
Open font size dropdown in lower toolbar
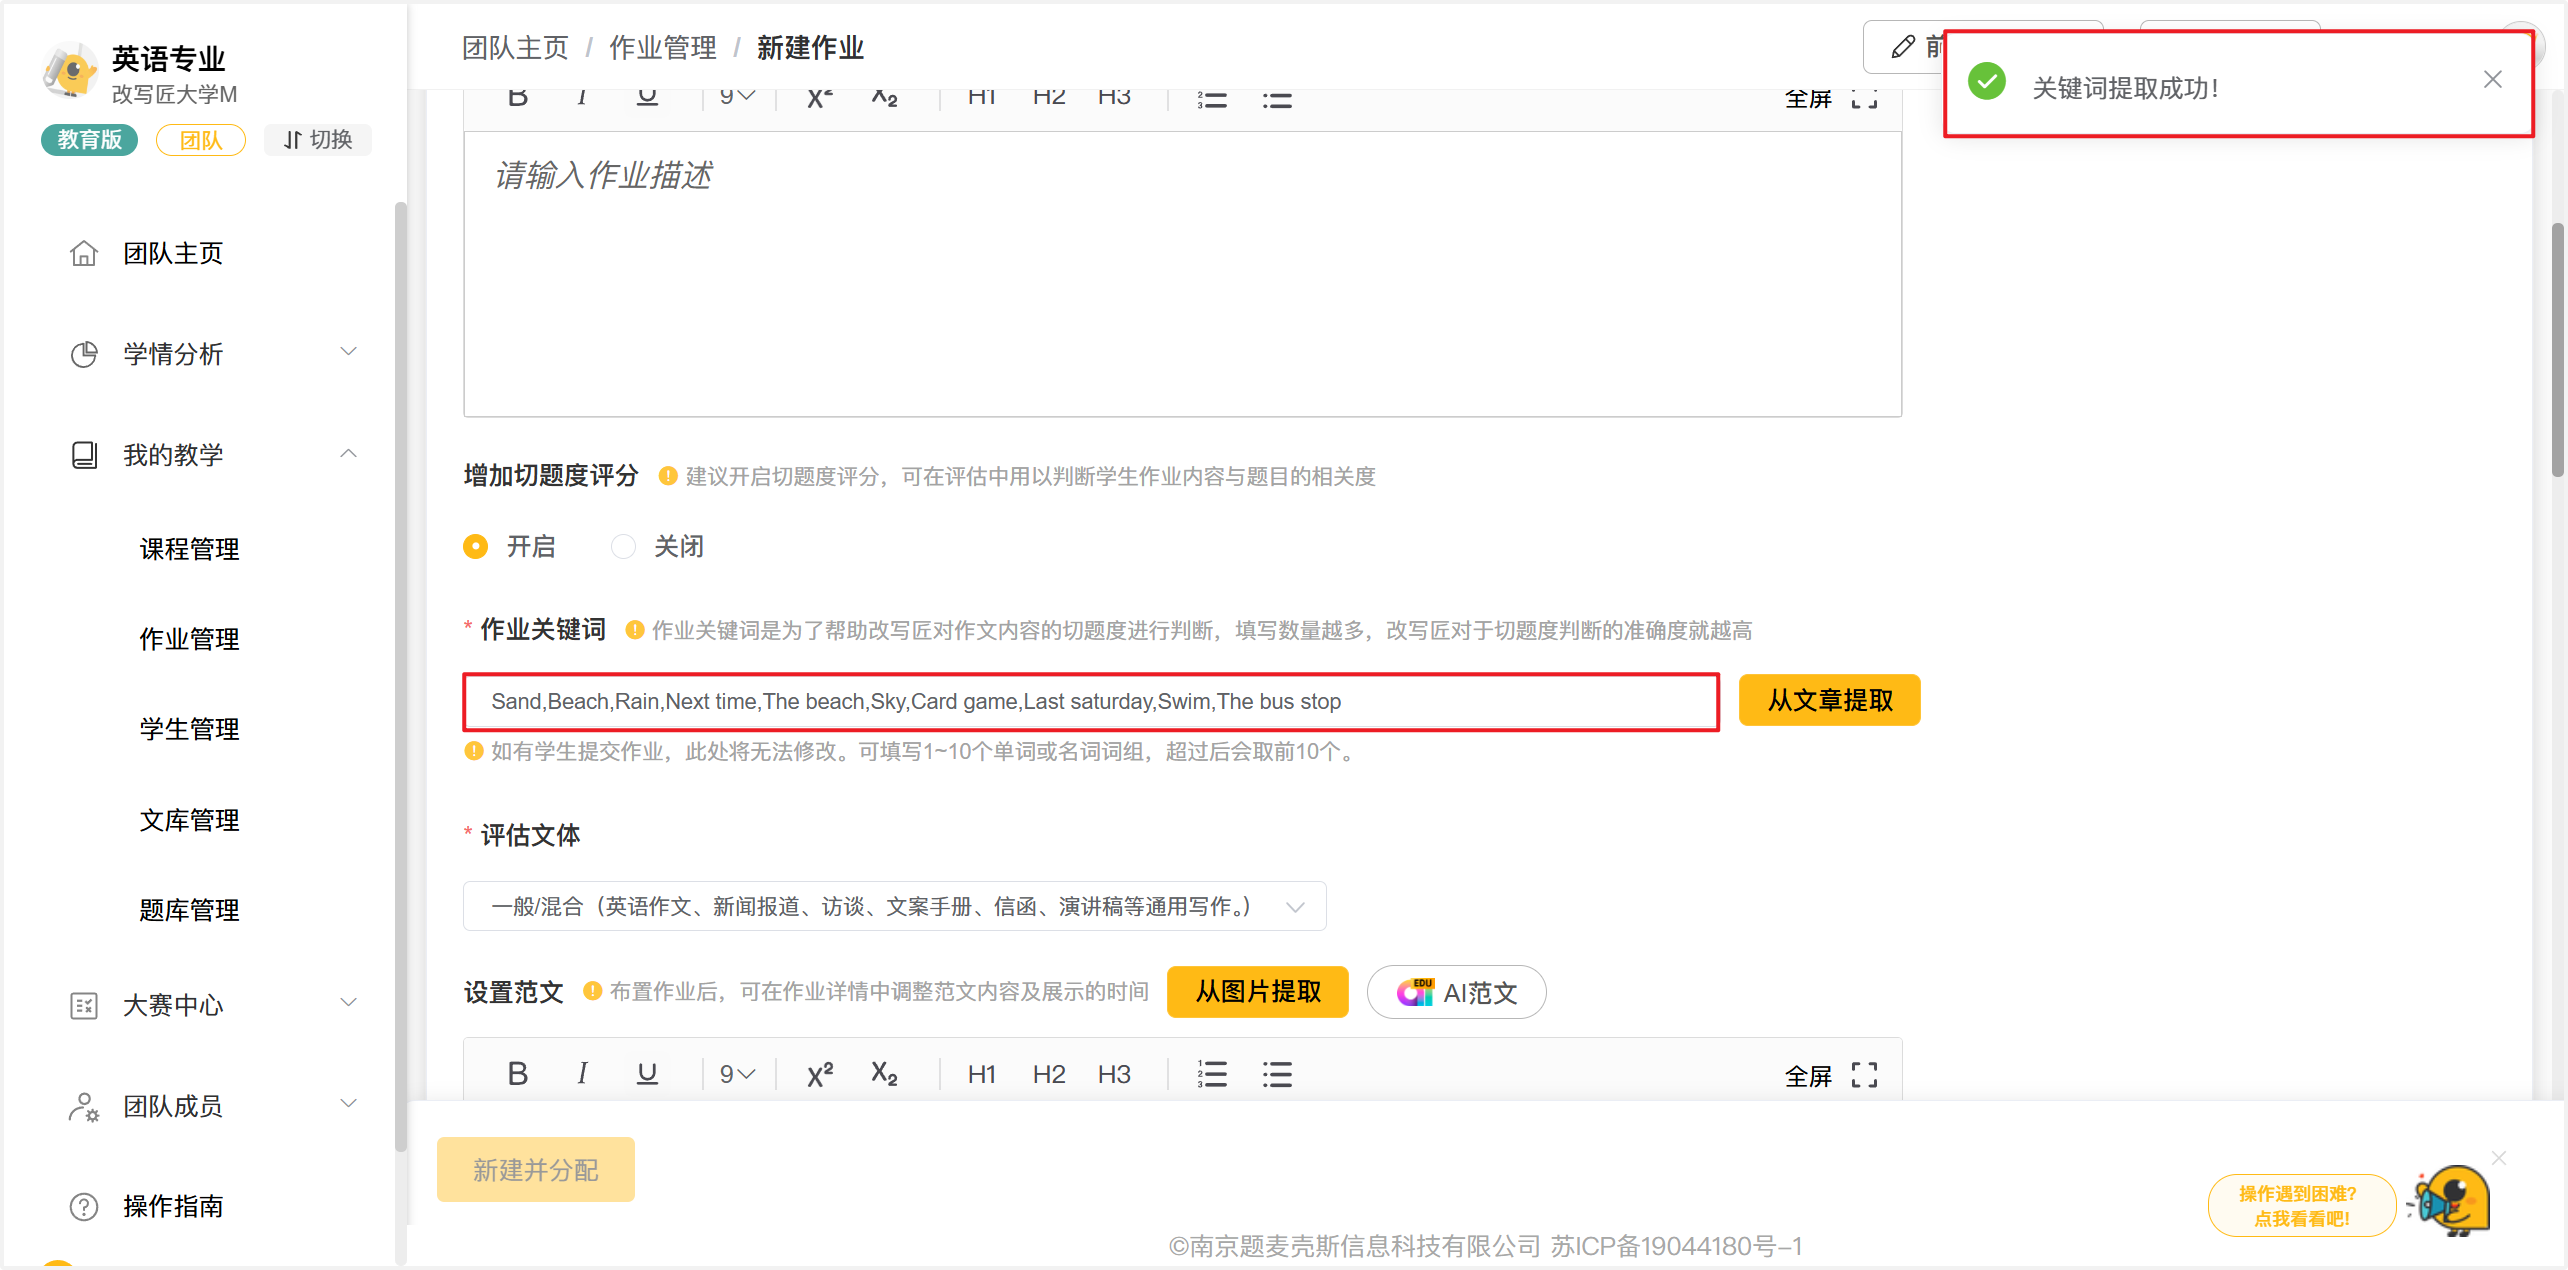[x=737, y=1074]
